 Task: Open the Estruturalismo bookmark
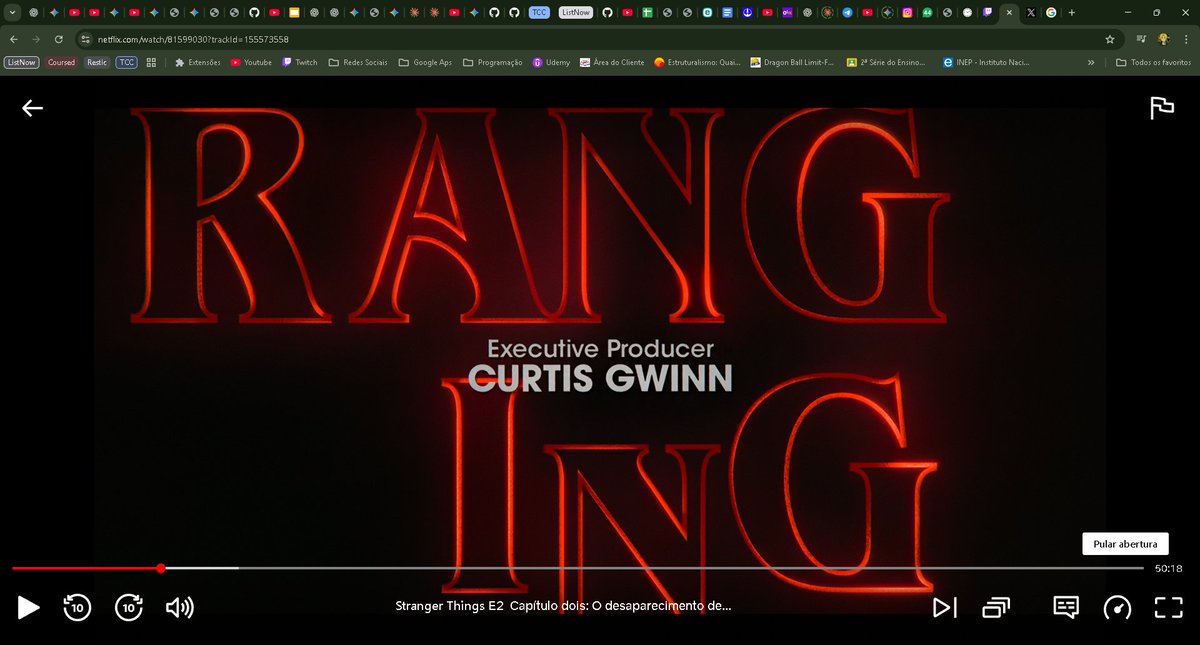pos(698,62)
